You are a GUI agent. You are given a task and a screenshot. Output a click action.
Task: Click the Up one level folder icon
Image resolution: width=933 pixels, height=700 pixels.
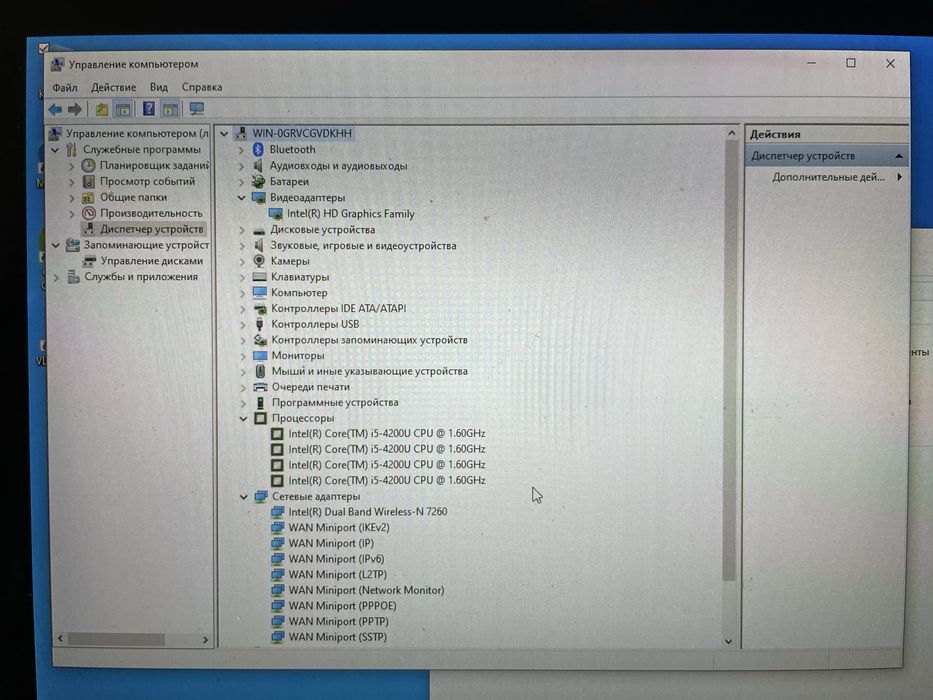[x=102, y=110]
